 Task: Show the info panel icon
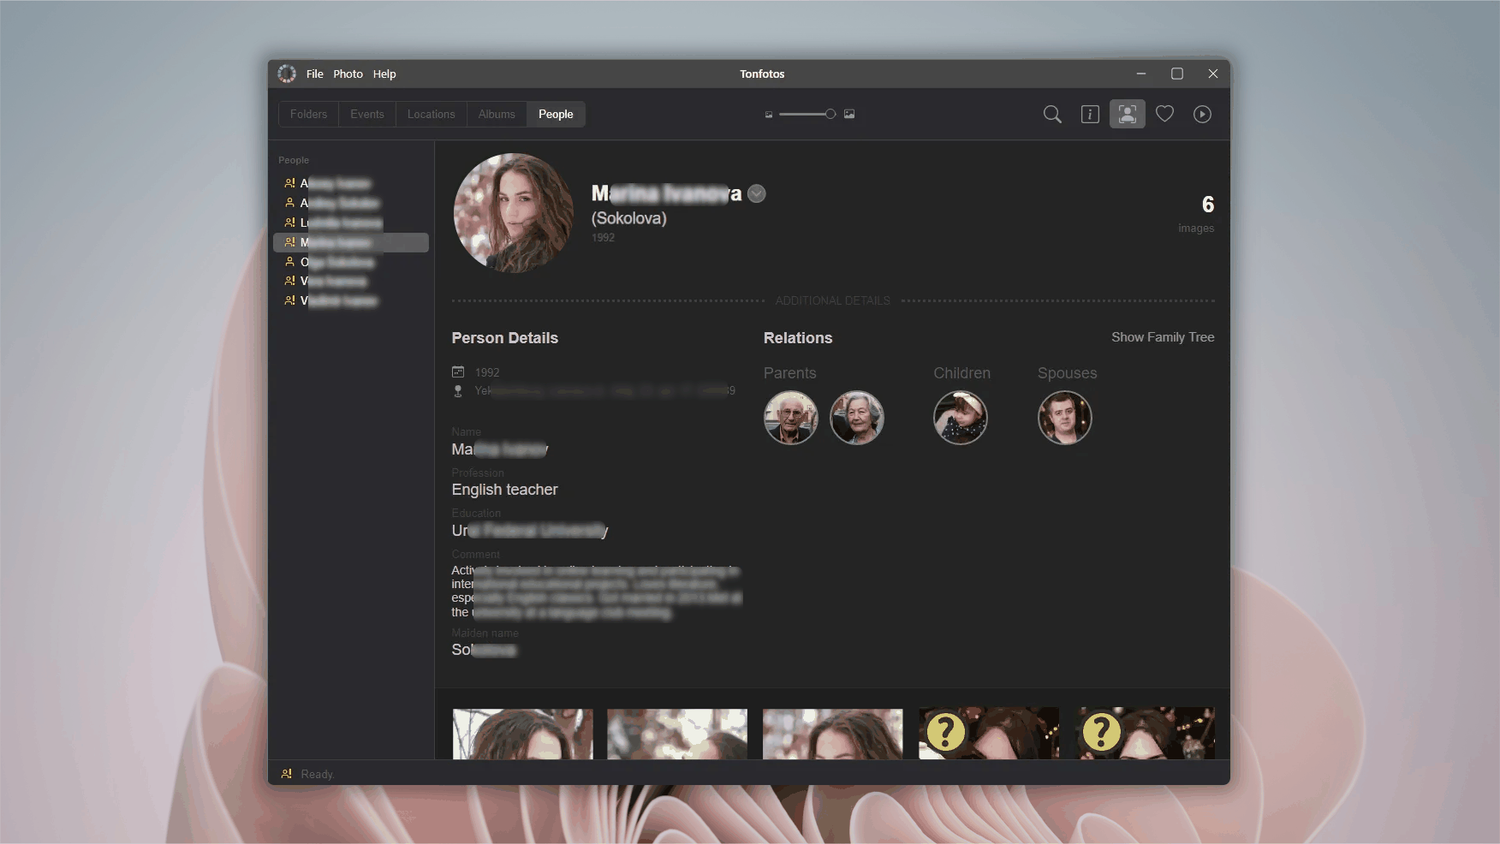[x=1090, y=114]
